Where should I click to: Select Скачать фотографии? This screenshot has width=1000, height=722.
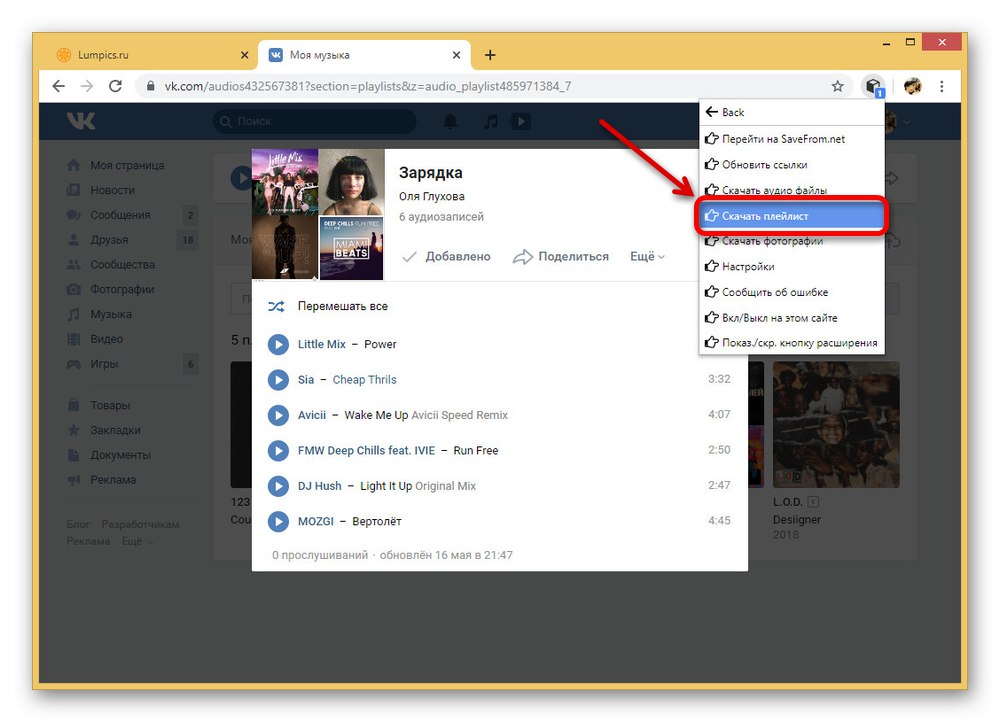[x=791, y=242]
